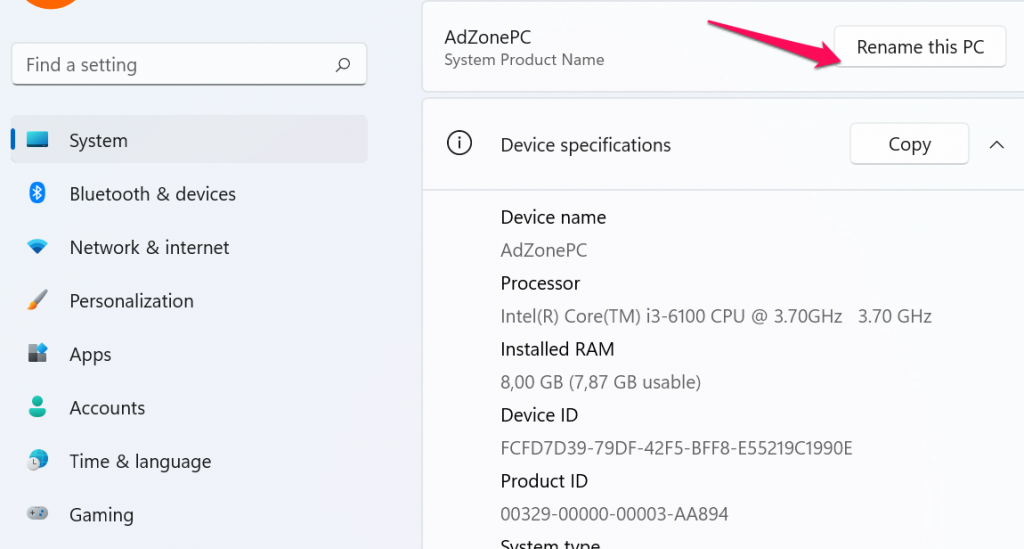Open Personalization settings
This screenshot has height=549, width=1024.
(189, 300)
